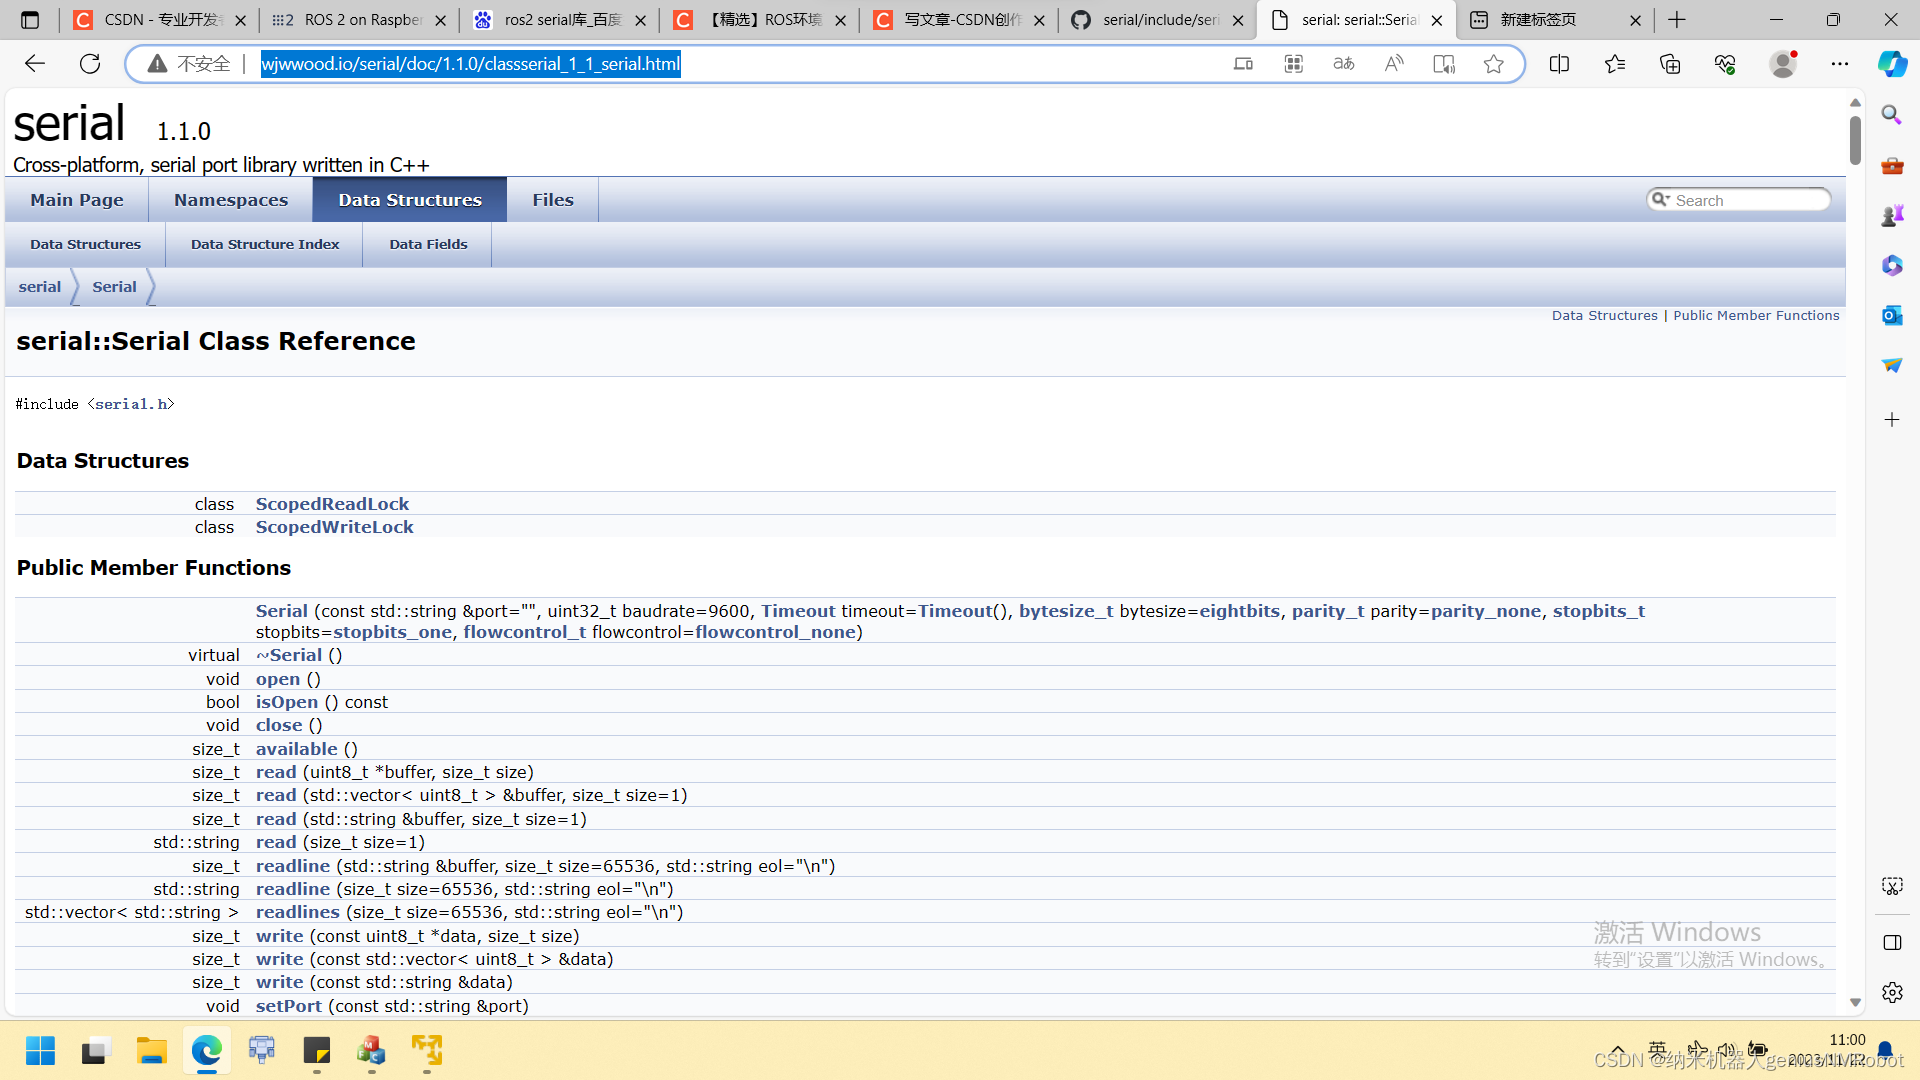Open the Edge settings-and-more ellipsis menu

(1839, 64)
